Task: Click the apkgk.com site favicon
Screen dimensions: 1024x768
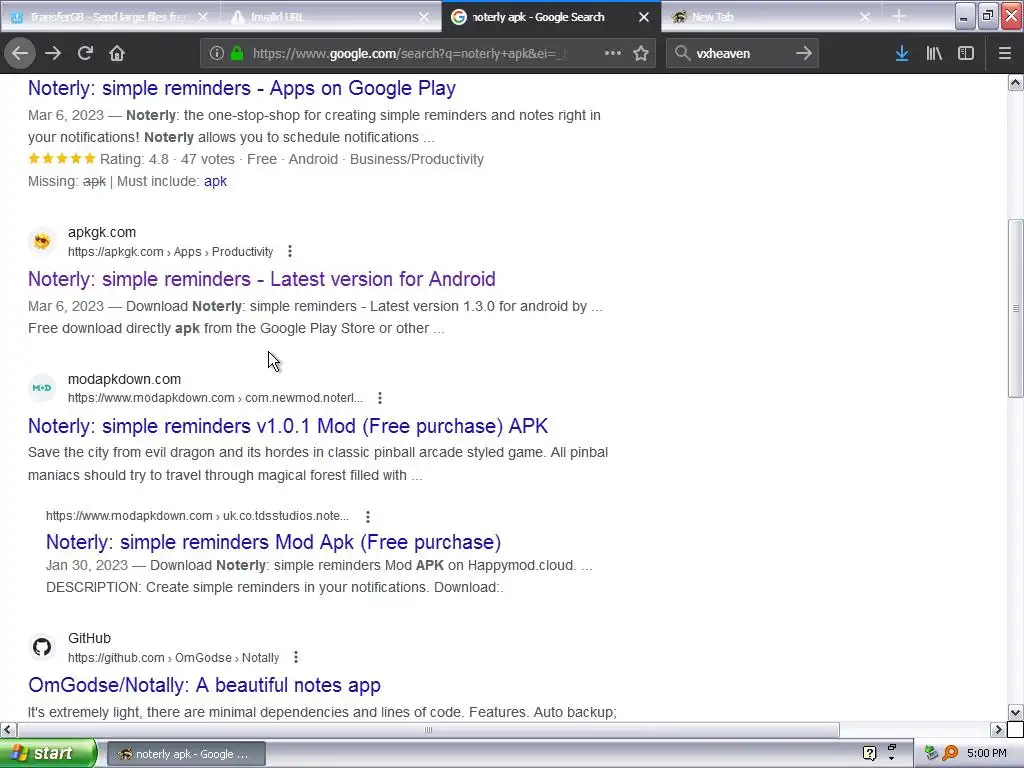Action: [x=42, y=242]
